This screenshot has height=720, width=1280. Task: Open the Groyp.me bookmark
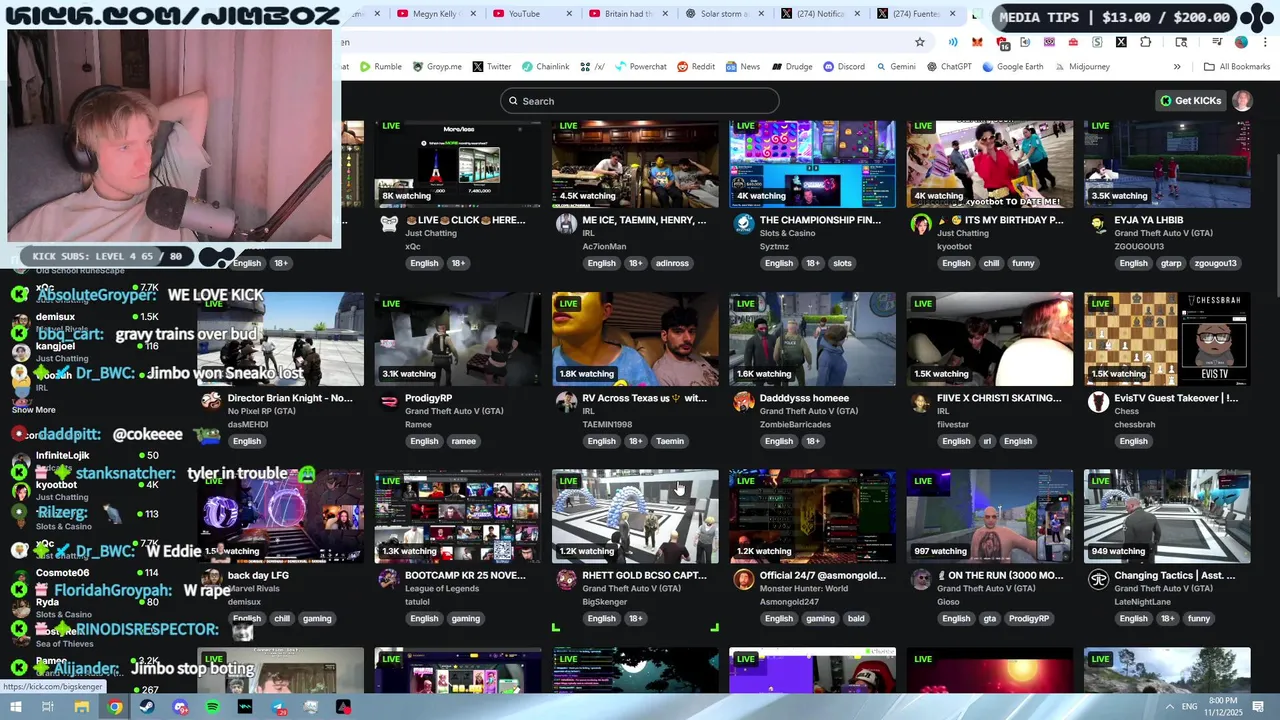tap(436, 67)
